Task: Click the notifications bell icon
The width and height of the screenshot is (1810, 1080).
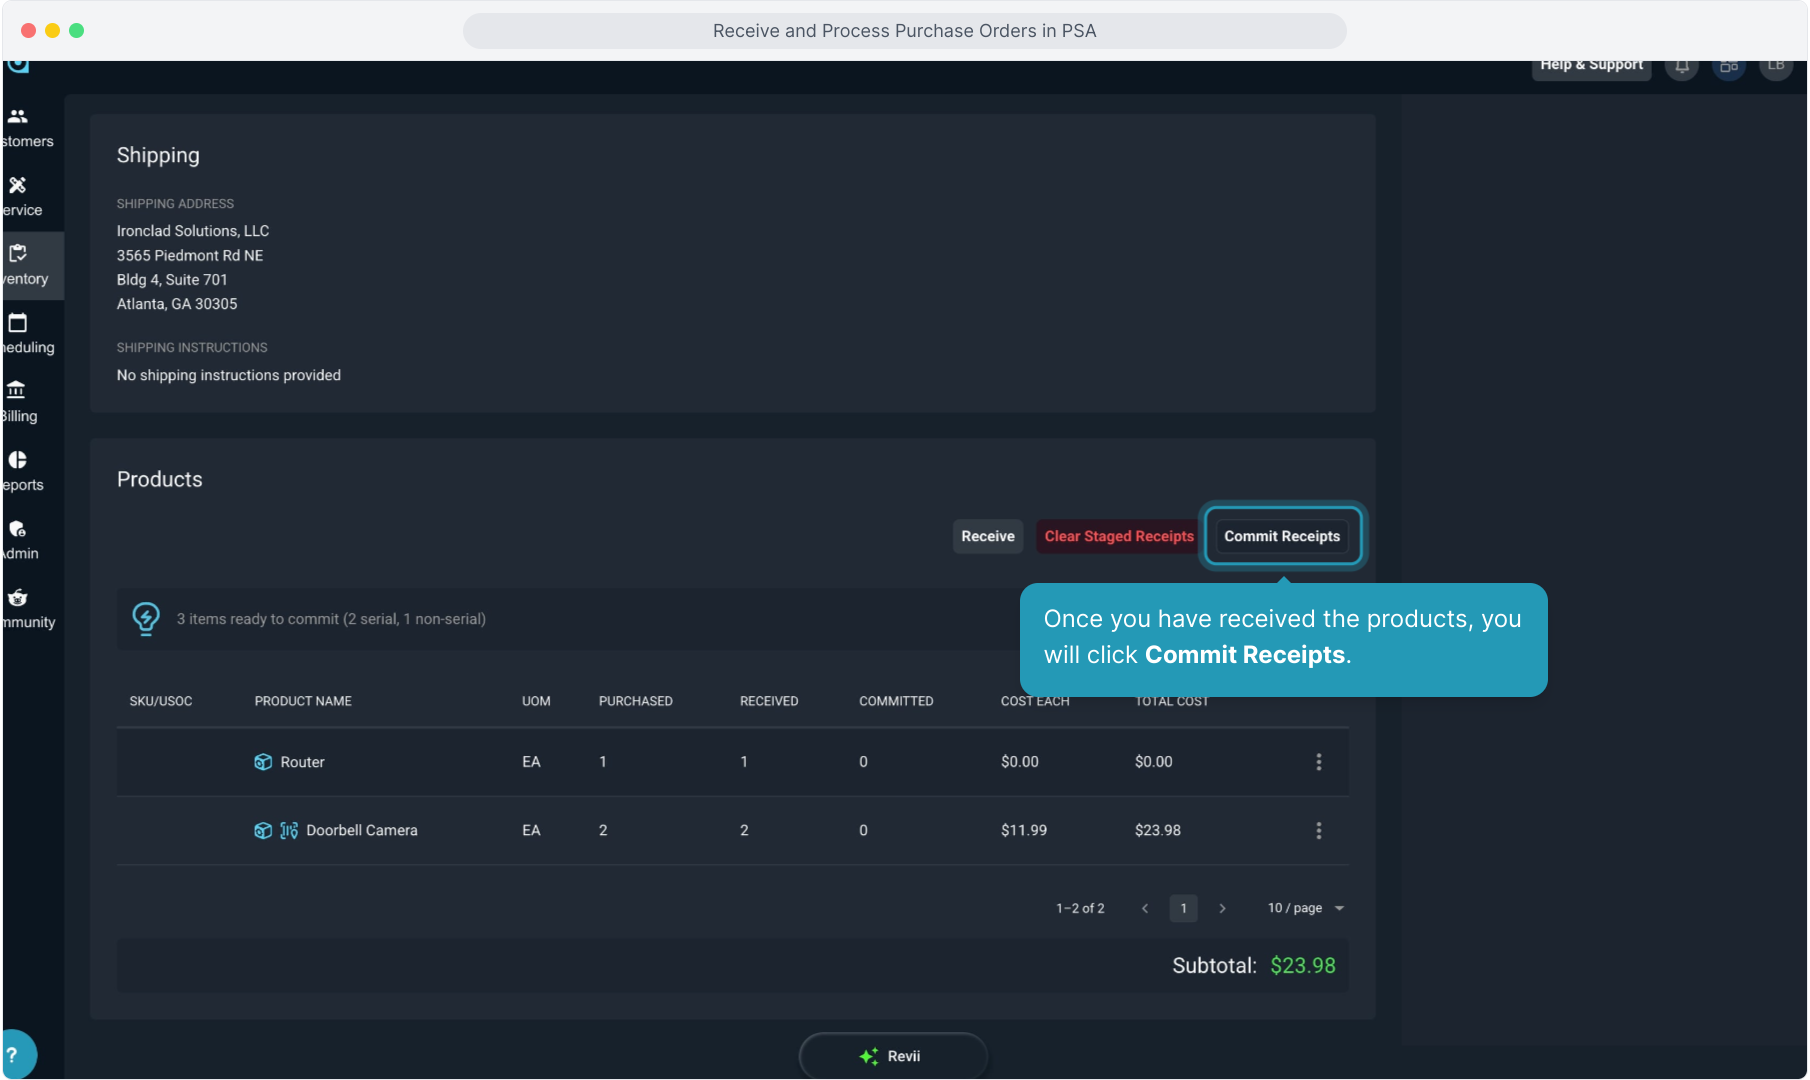Action: [x=1682, y=66]
